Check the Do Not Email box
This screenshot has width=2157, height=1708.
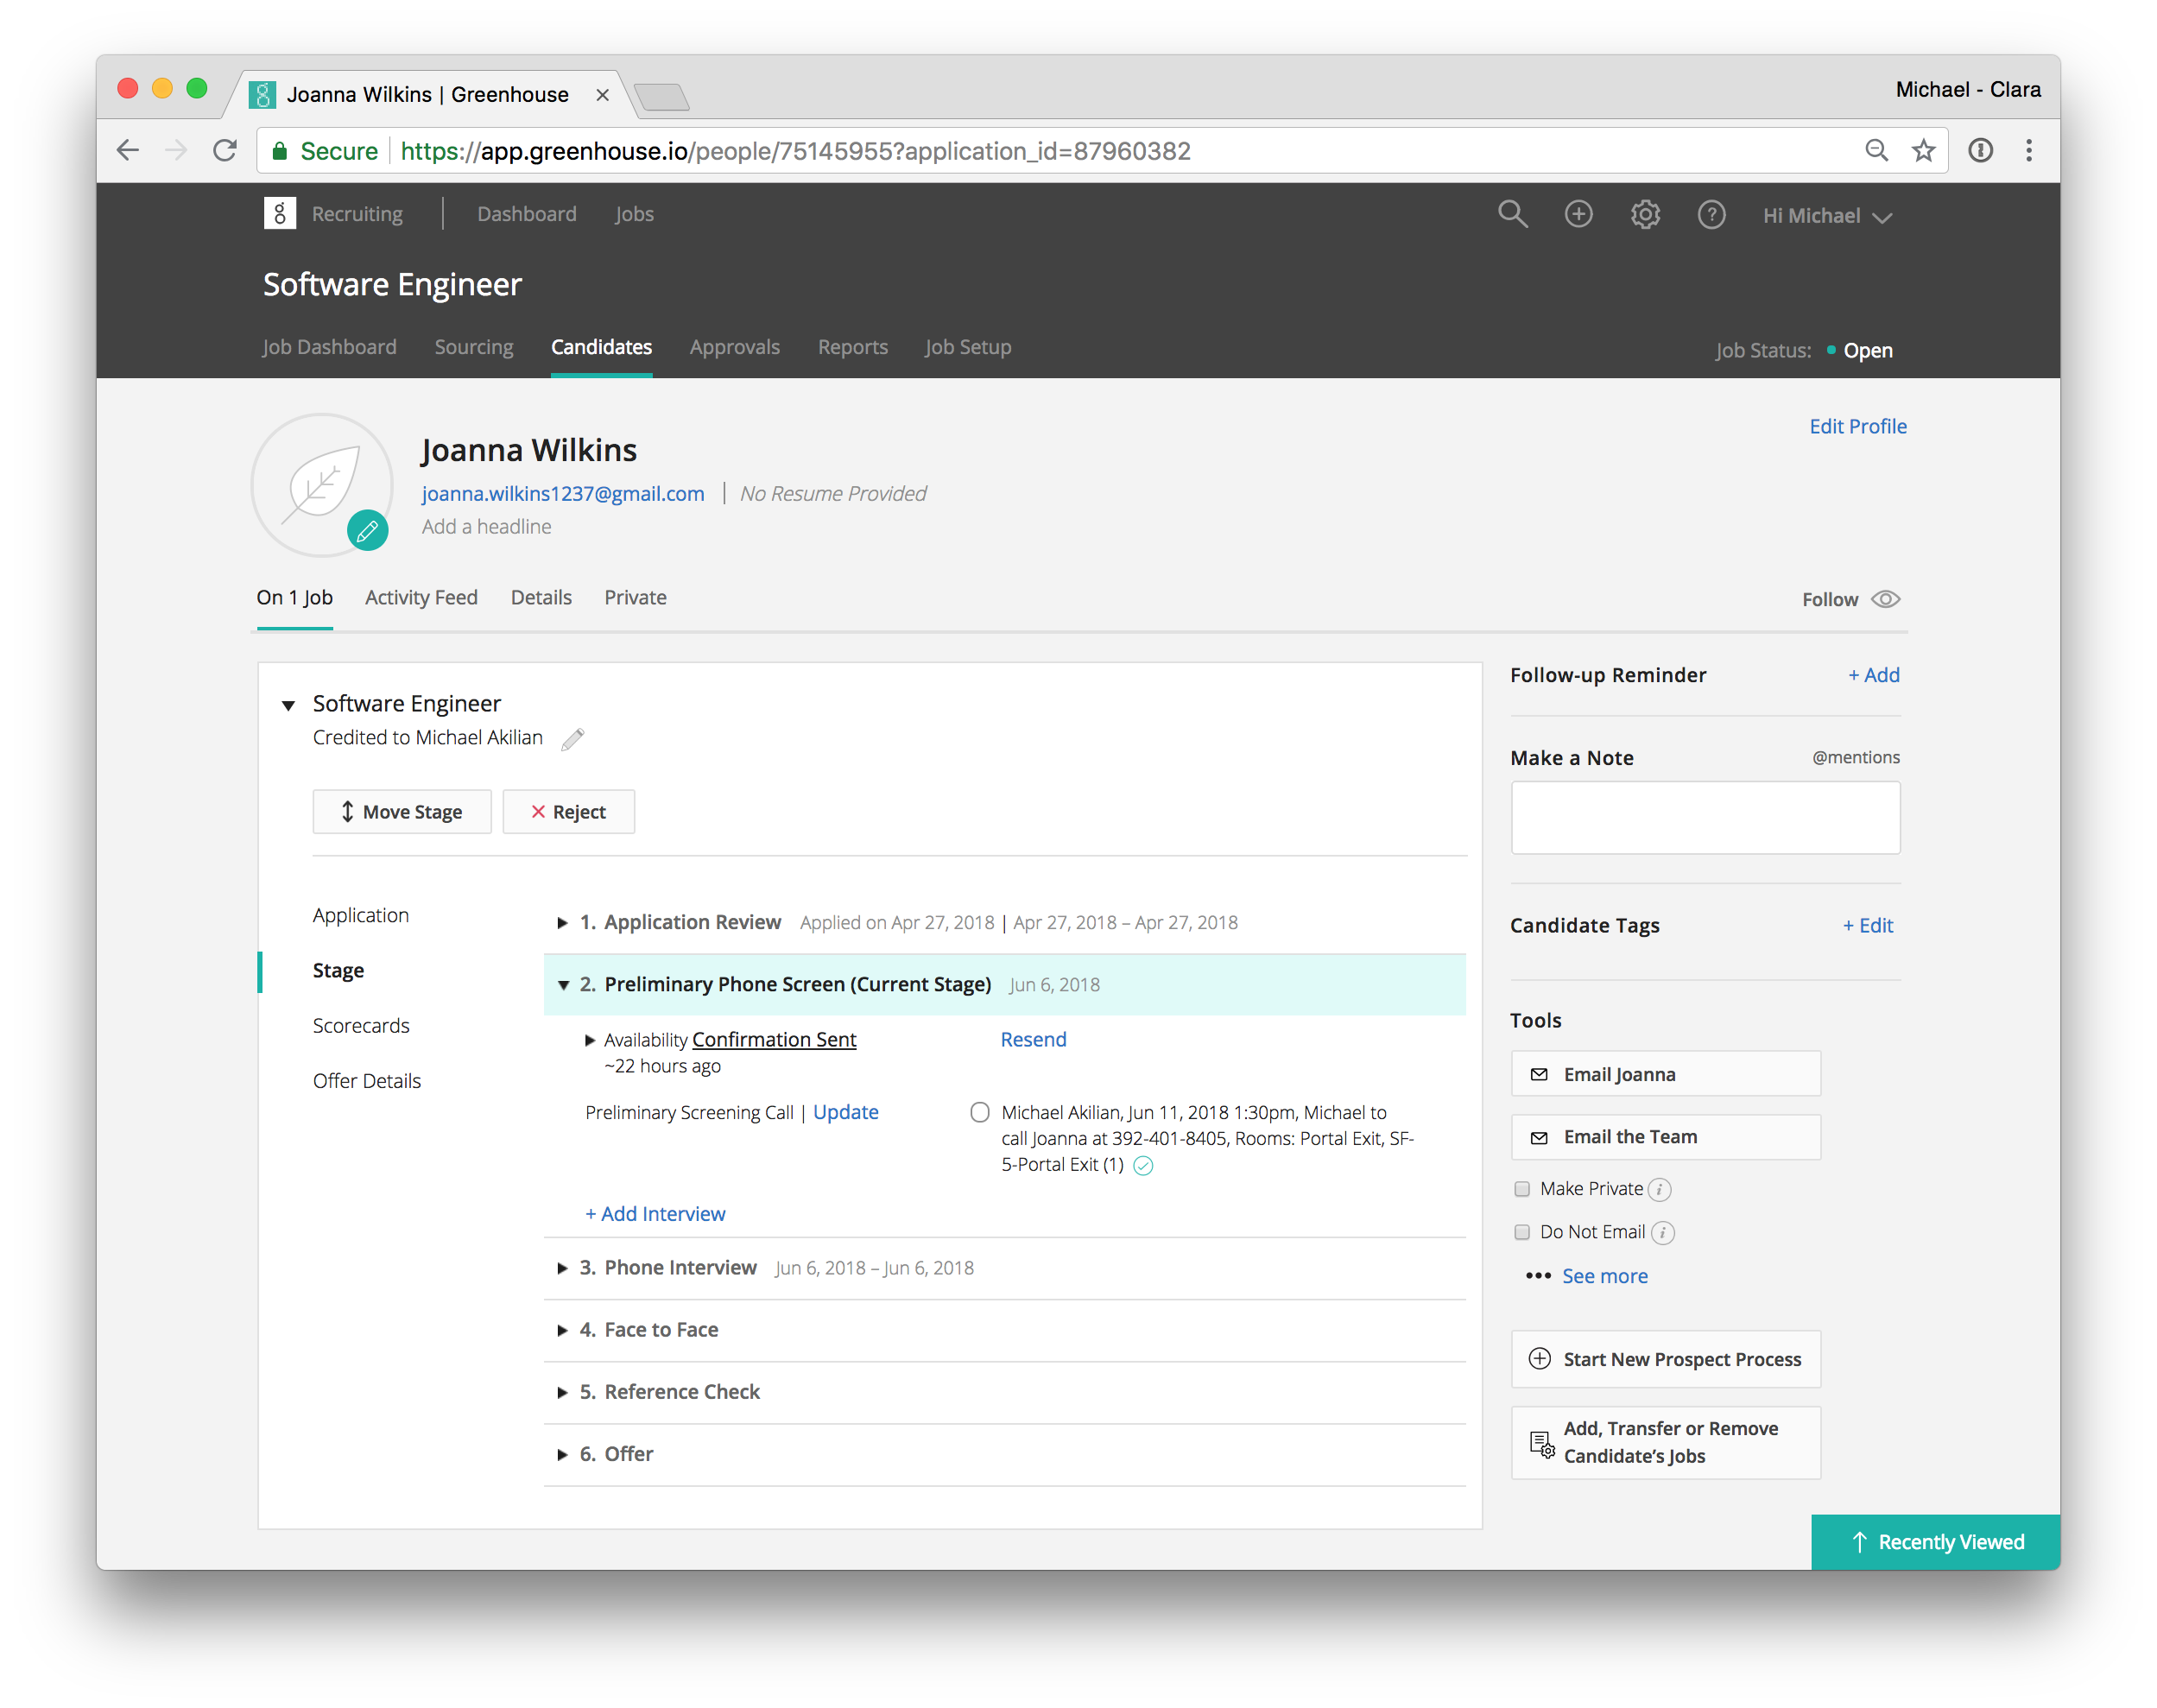pos(1522,1232)
